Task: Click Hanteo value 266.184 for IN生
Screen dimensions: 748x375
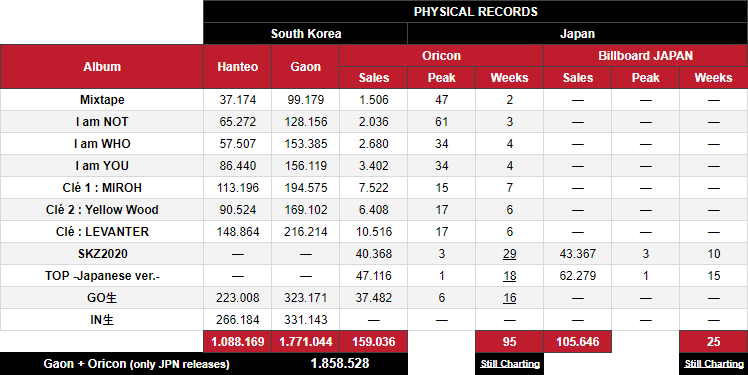Action: pos(238,320)
